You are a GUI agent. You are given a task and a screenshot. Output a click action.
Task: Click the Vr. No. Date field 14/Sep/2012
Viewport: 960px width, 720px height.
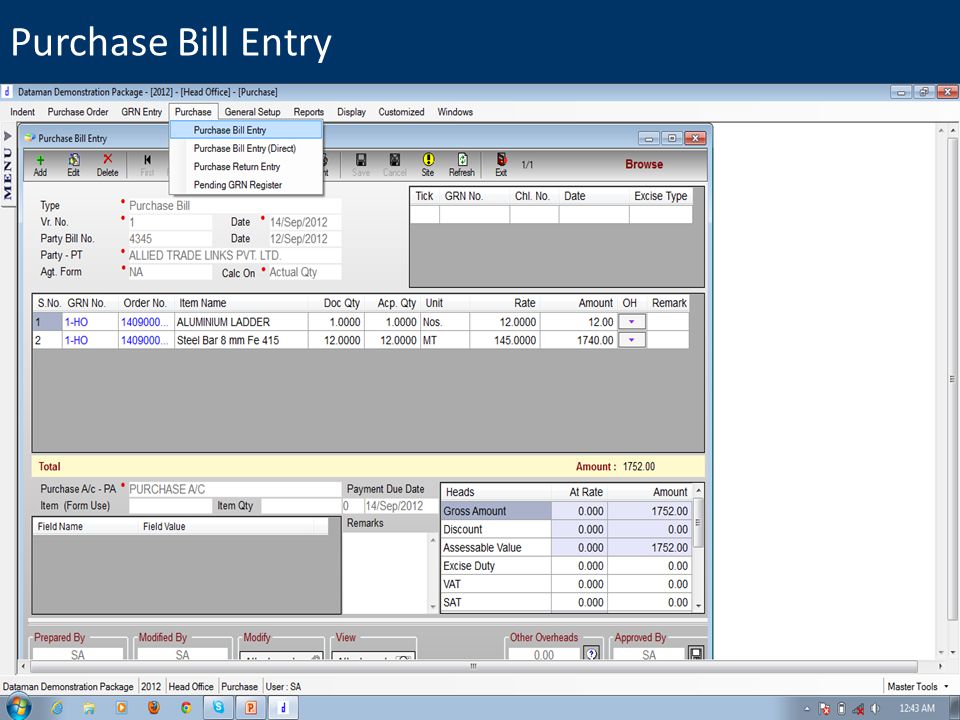point(304,222)
